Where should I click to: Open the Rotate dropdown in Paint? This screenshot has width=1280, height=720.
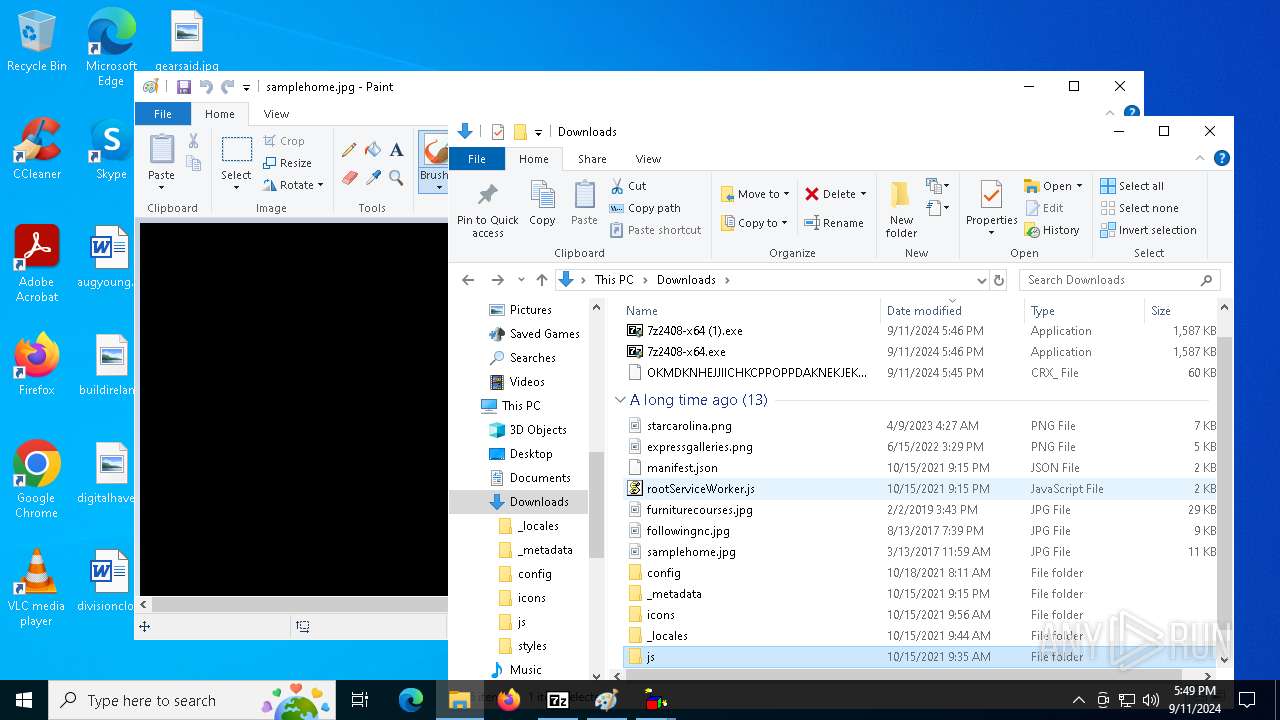[x=293, y=185]
